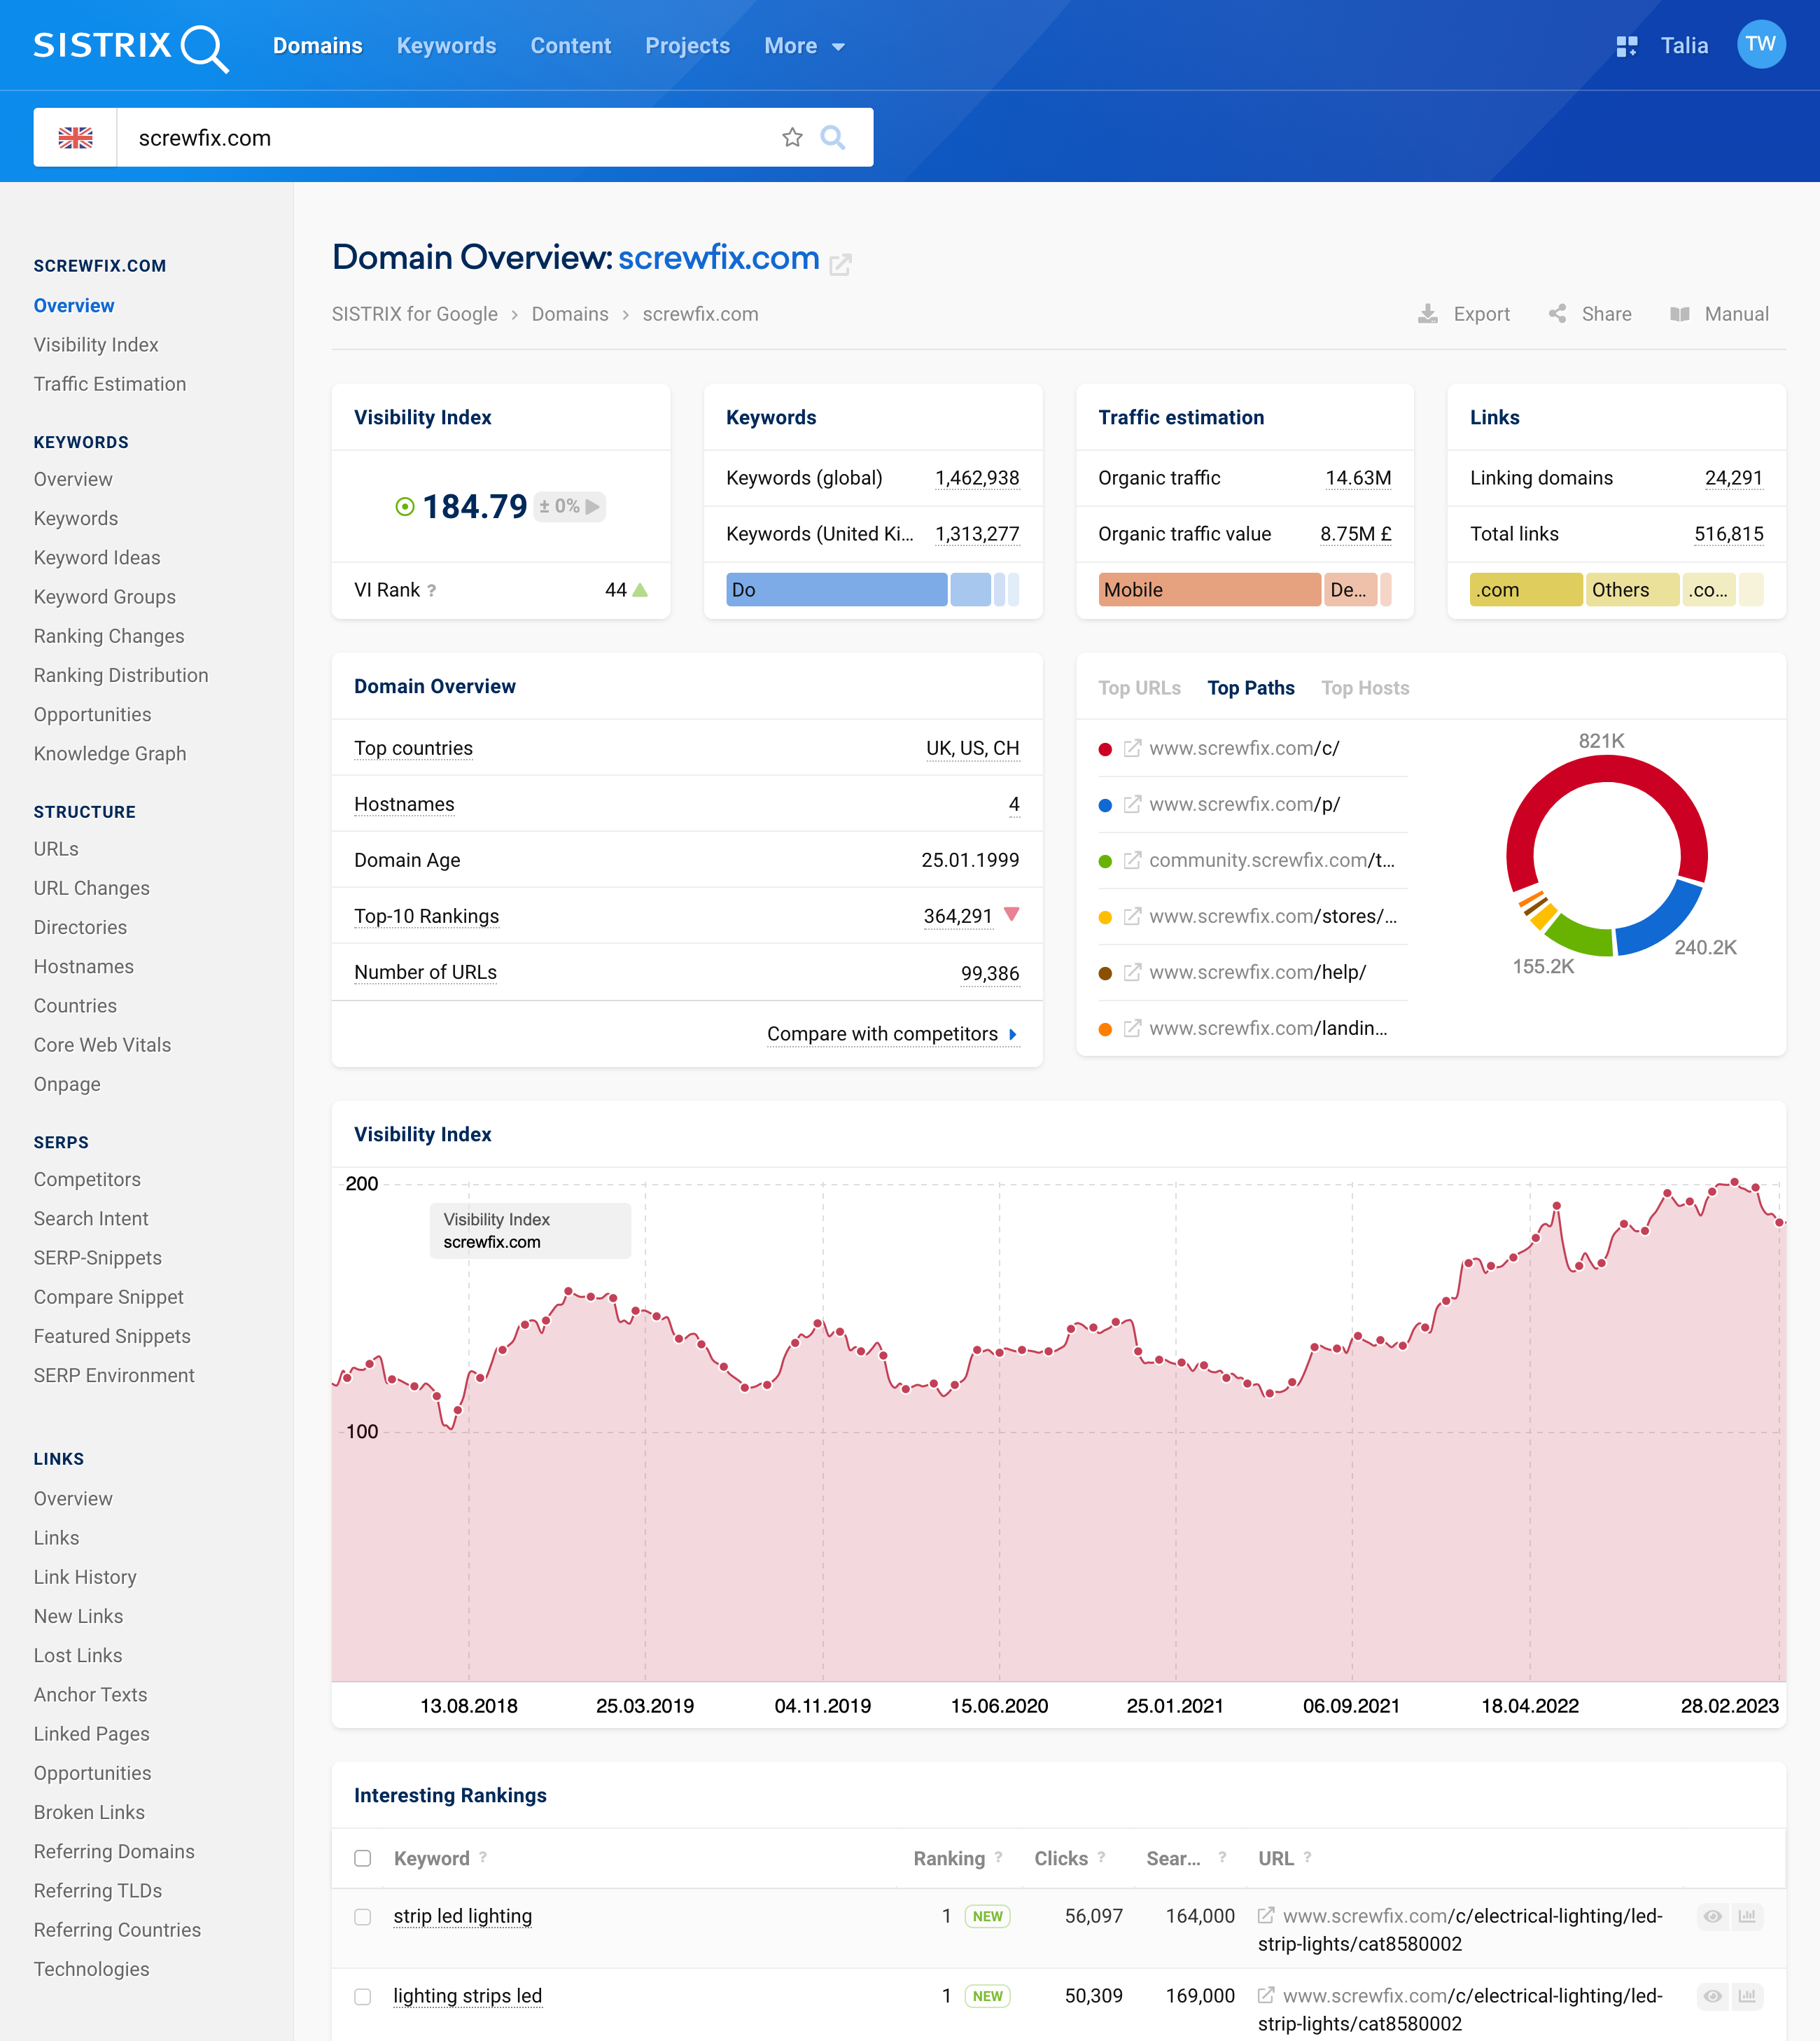Click the UK flag country selector
This screenshot has width=1820, height=2041.
click(x=76, y=138)
